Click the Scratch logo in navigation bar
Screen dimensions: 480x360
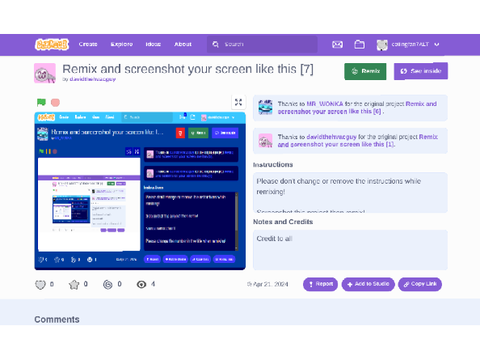(x=52, y=44)
